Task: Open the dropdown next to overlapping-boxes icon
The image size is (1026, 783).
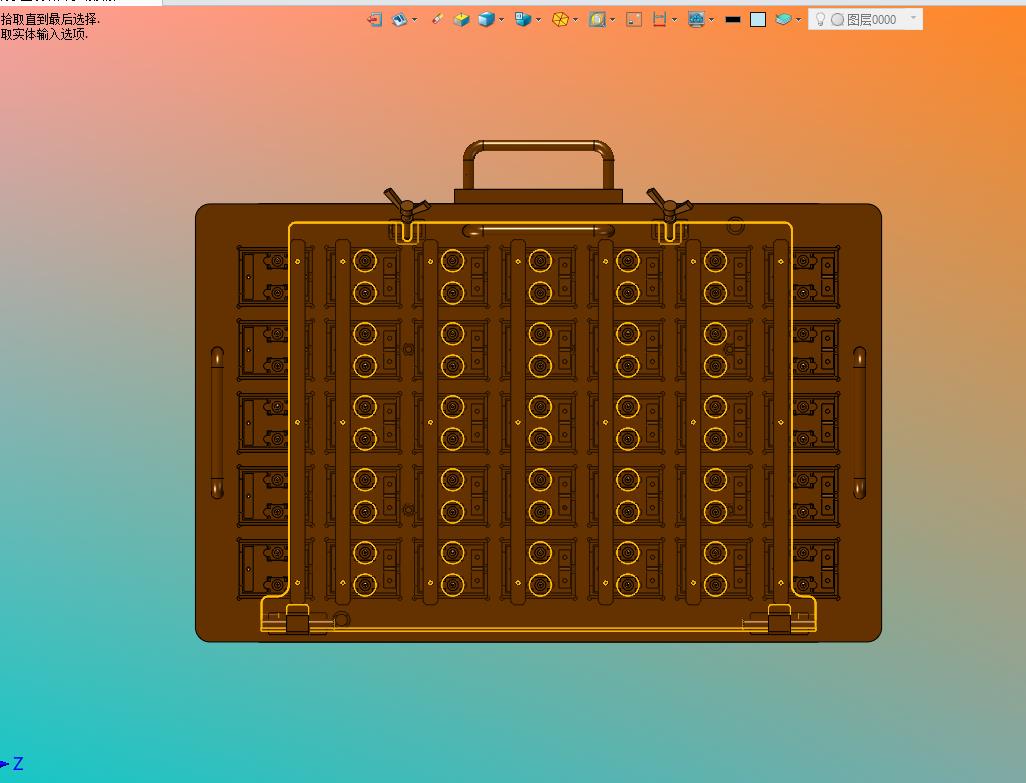Action: (538, 20)
